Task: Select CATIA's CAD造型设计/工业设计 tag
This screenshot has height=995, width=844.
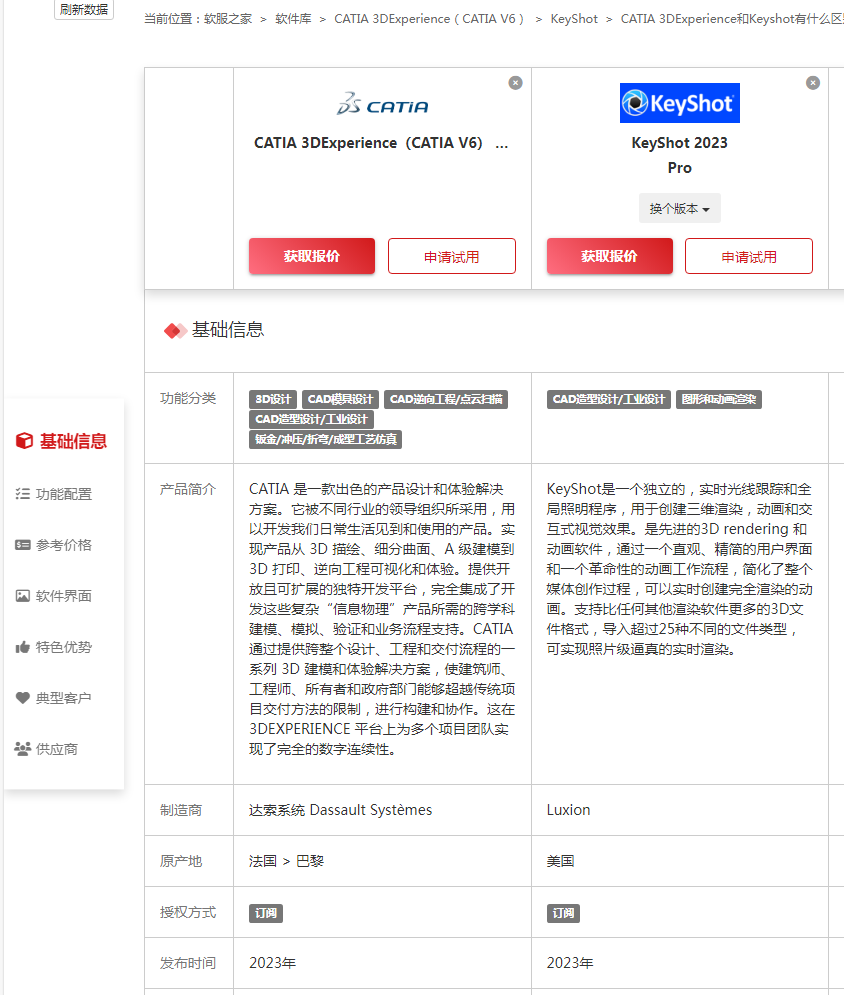Action: click(312, 419)
